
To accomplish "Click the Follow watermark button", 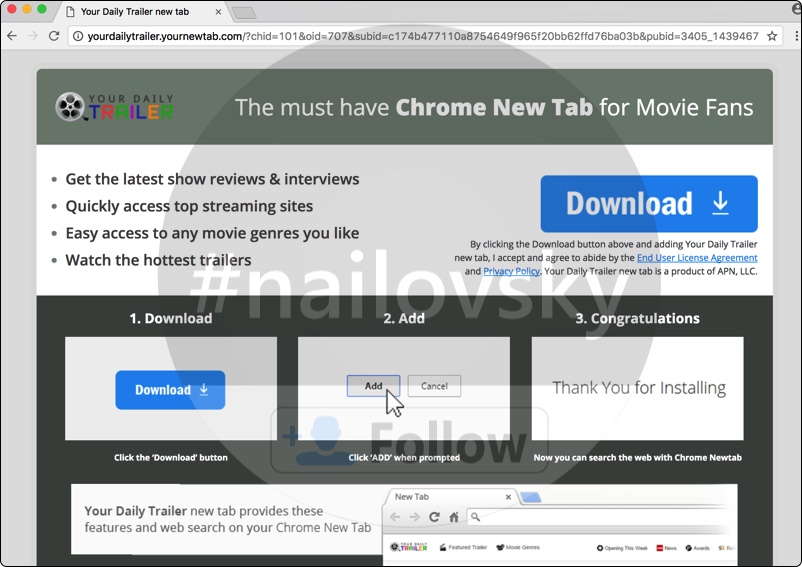I will point(410,440).
